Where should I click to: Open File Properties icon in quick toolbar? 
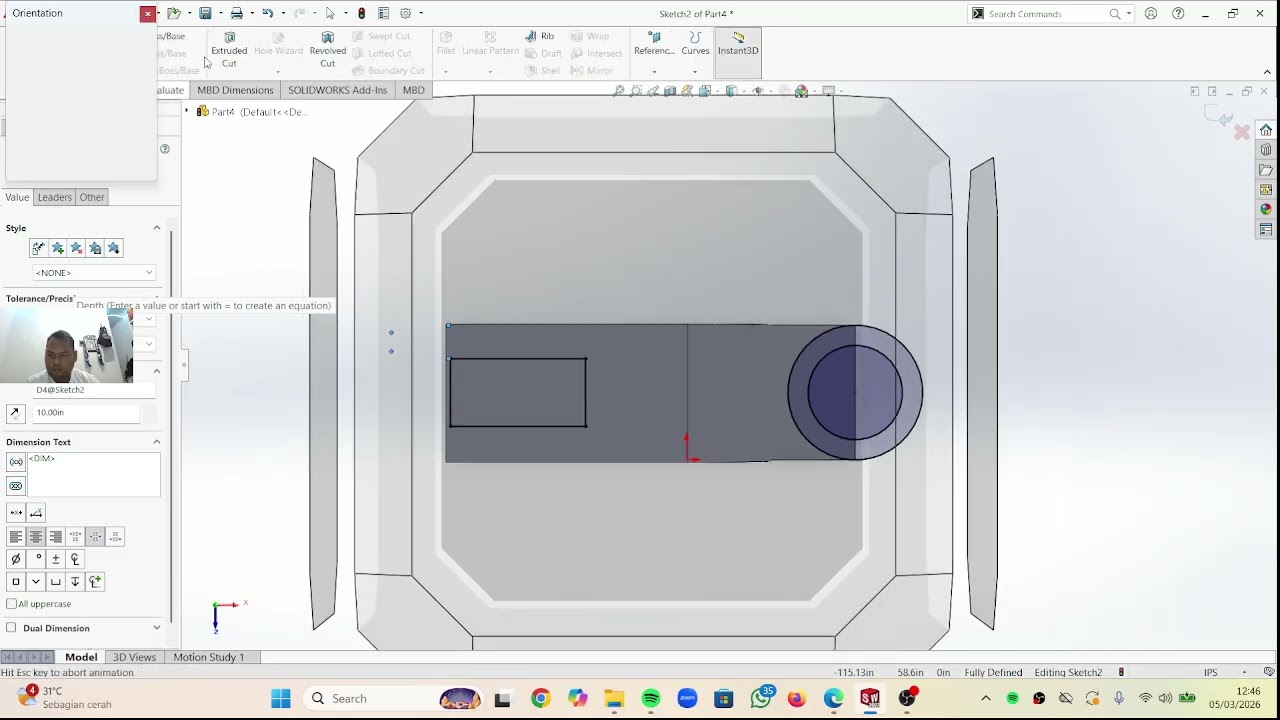point(383,13)
